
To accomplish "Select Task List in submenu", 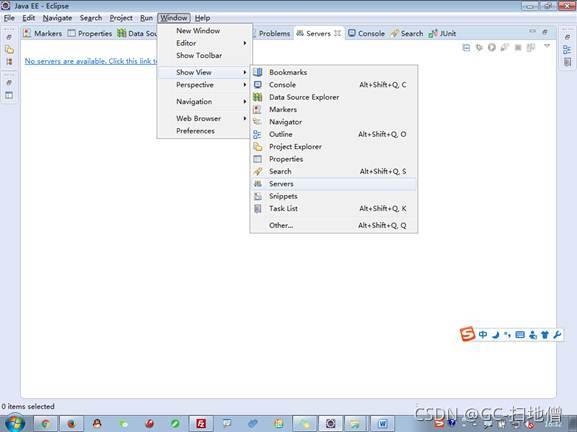I will 333,209.
